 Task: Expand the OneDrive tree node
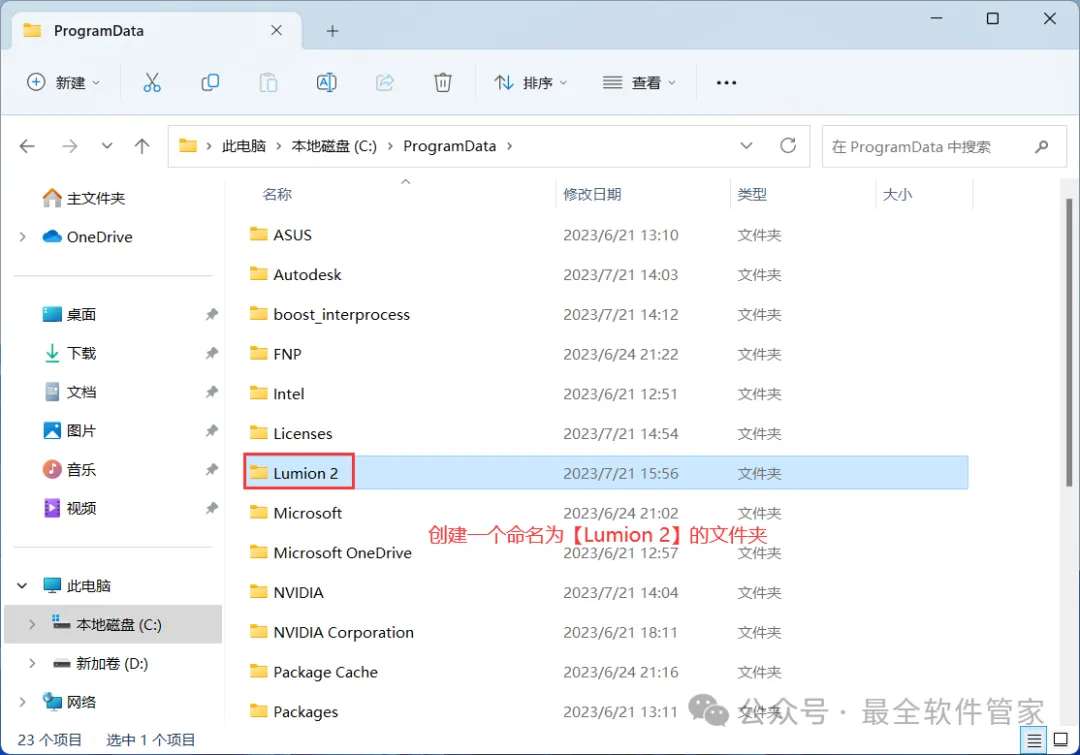click(x=23, y=237)
